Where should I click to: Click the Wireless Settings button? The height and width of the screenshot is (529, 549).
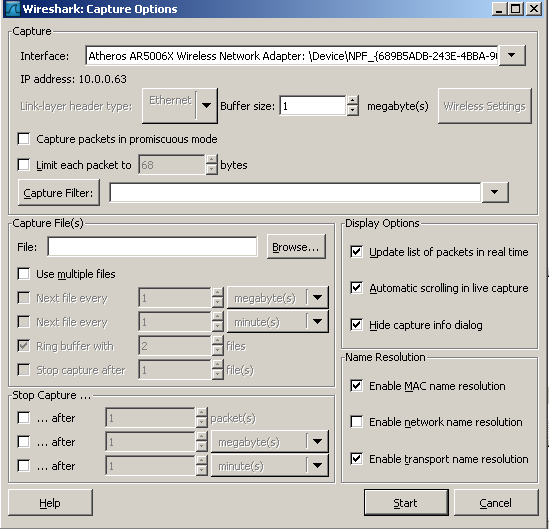click(485, 106)
